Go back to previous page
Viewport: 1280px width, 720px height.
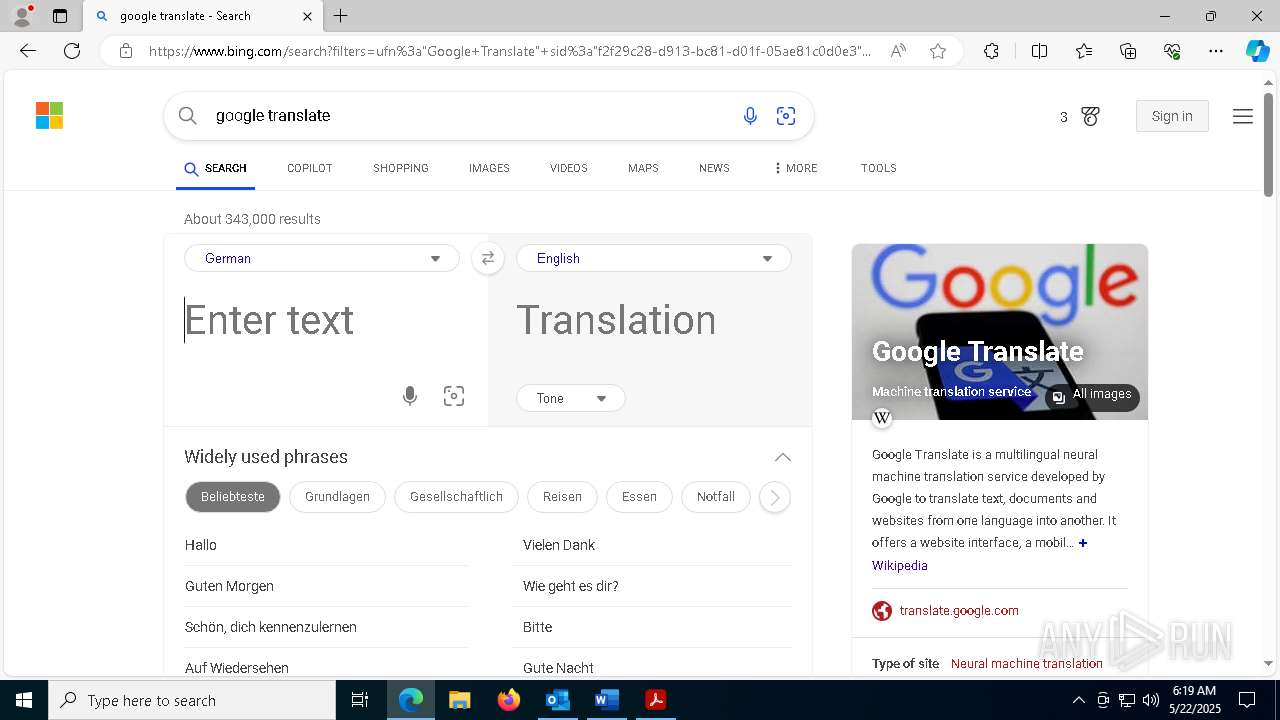tap(28, 51)
